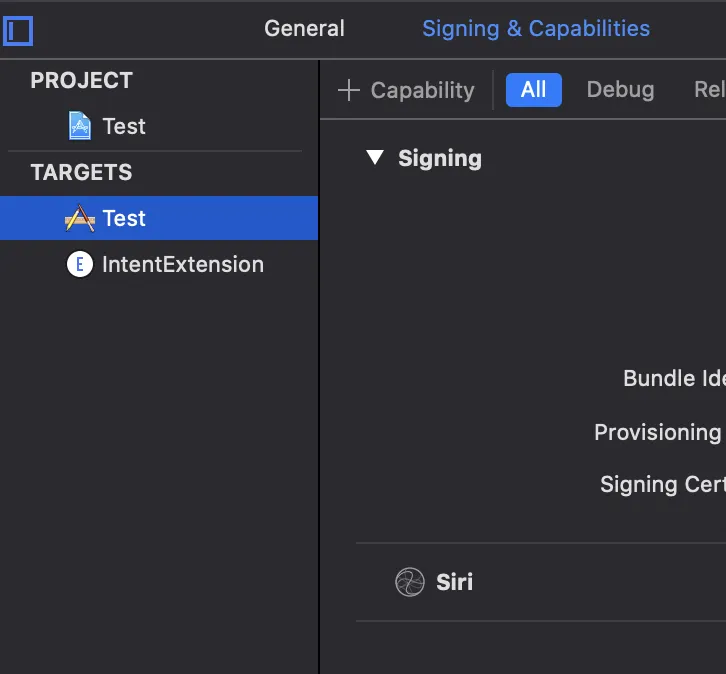The height and width of the screenshot is (674, 726).
Task: Switch to the General tab
Action: pos(304,29)
